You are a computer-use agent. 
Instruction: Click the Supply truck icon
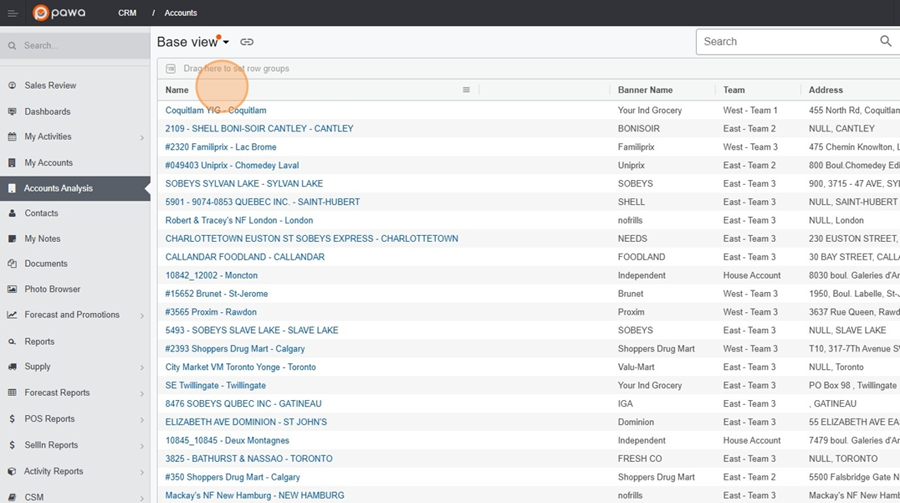tap(12, 366)
